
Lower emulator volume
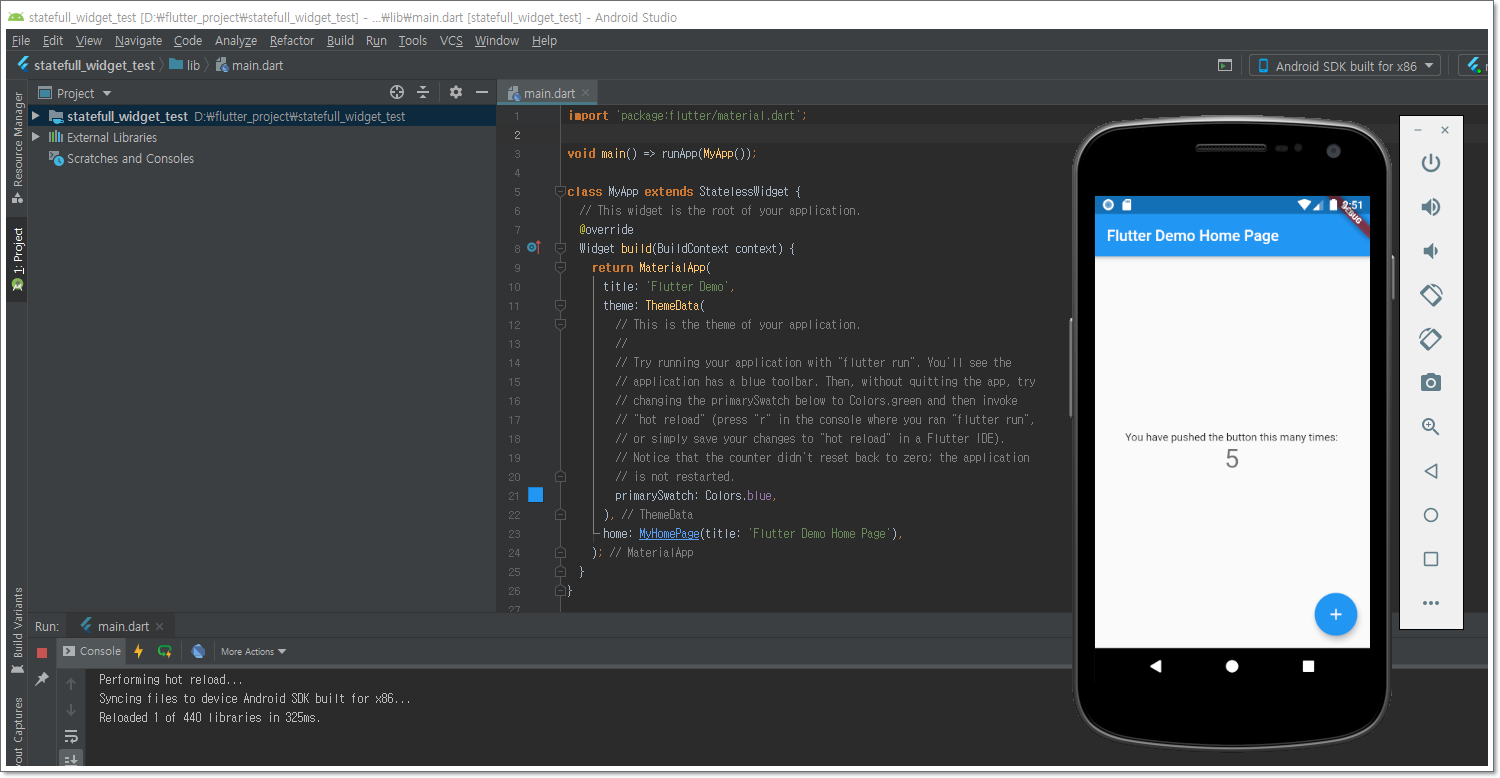click(1431, 251)
